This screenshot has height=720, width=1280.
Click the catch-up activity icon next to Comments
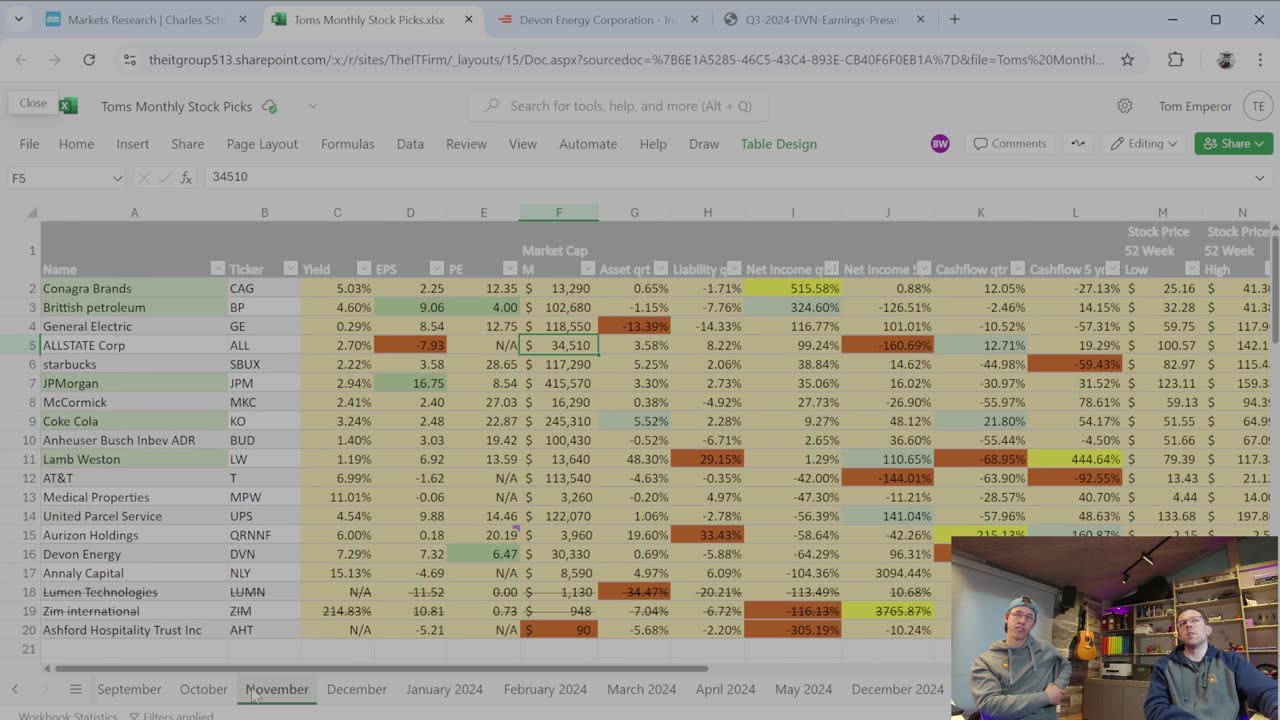(x=1078, y=144)
